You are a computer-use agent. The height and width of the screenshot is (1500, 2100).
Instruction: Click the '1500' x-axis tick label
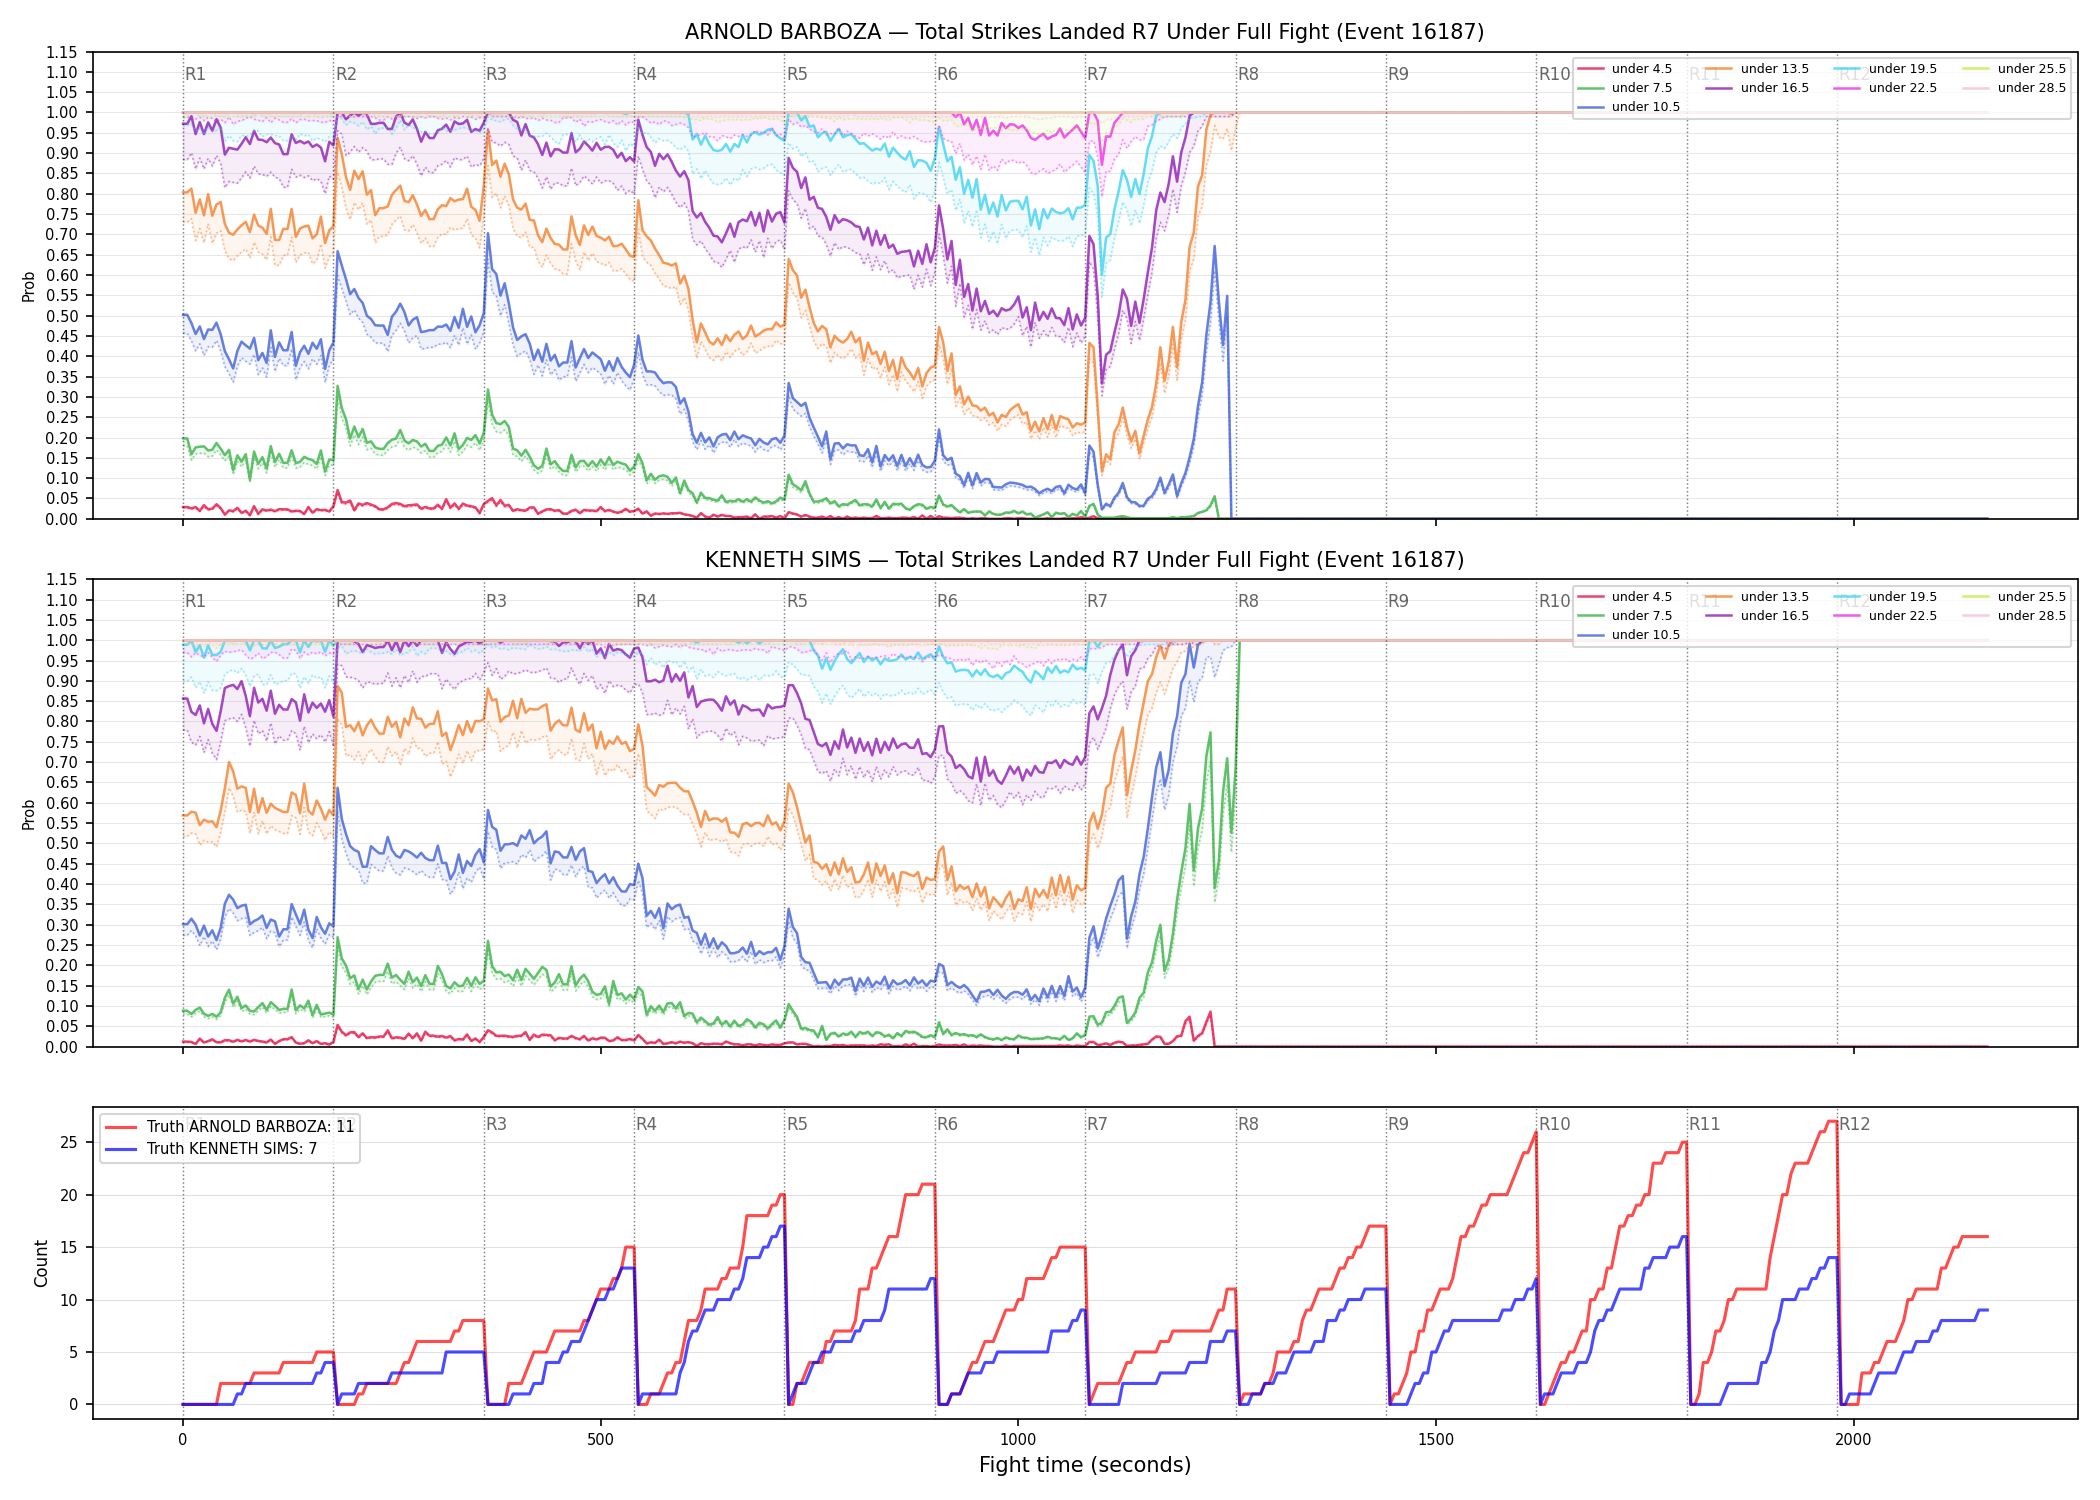pyautogui.click(x=1436, y=1440)
